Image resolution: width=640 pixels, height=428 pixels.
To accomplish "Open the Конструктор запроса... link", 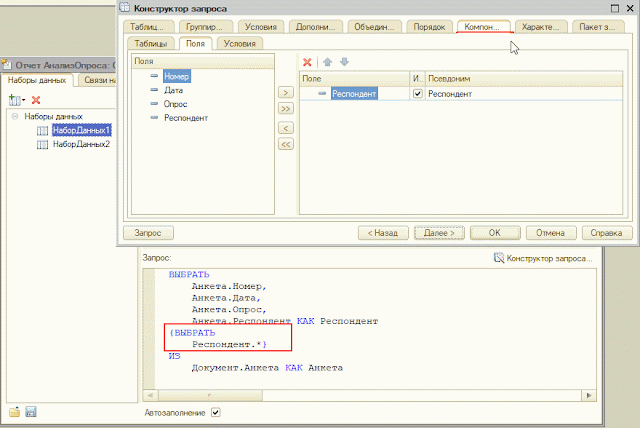I will [547, 258].
